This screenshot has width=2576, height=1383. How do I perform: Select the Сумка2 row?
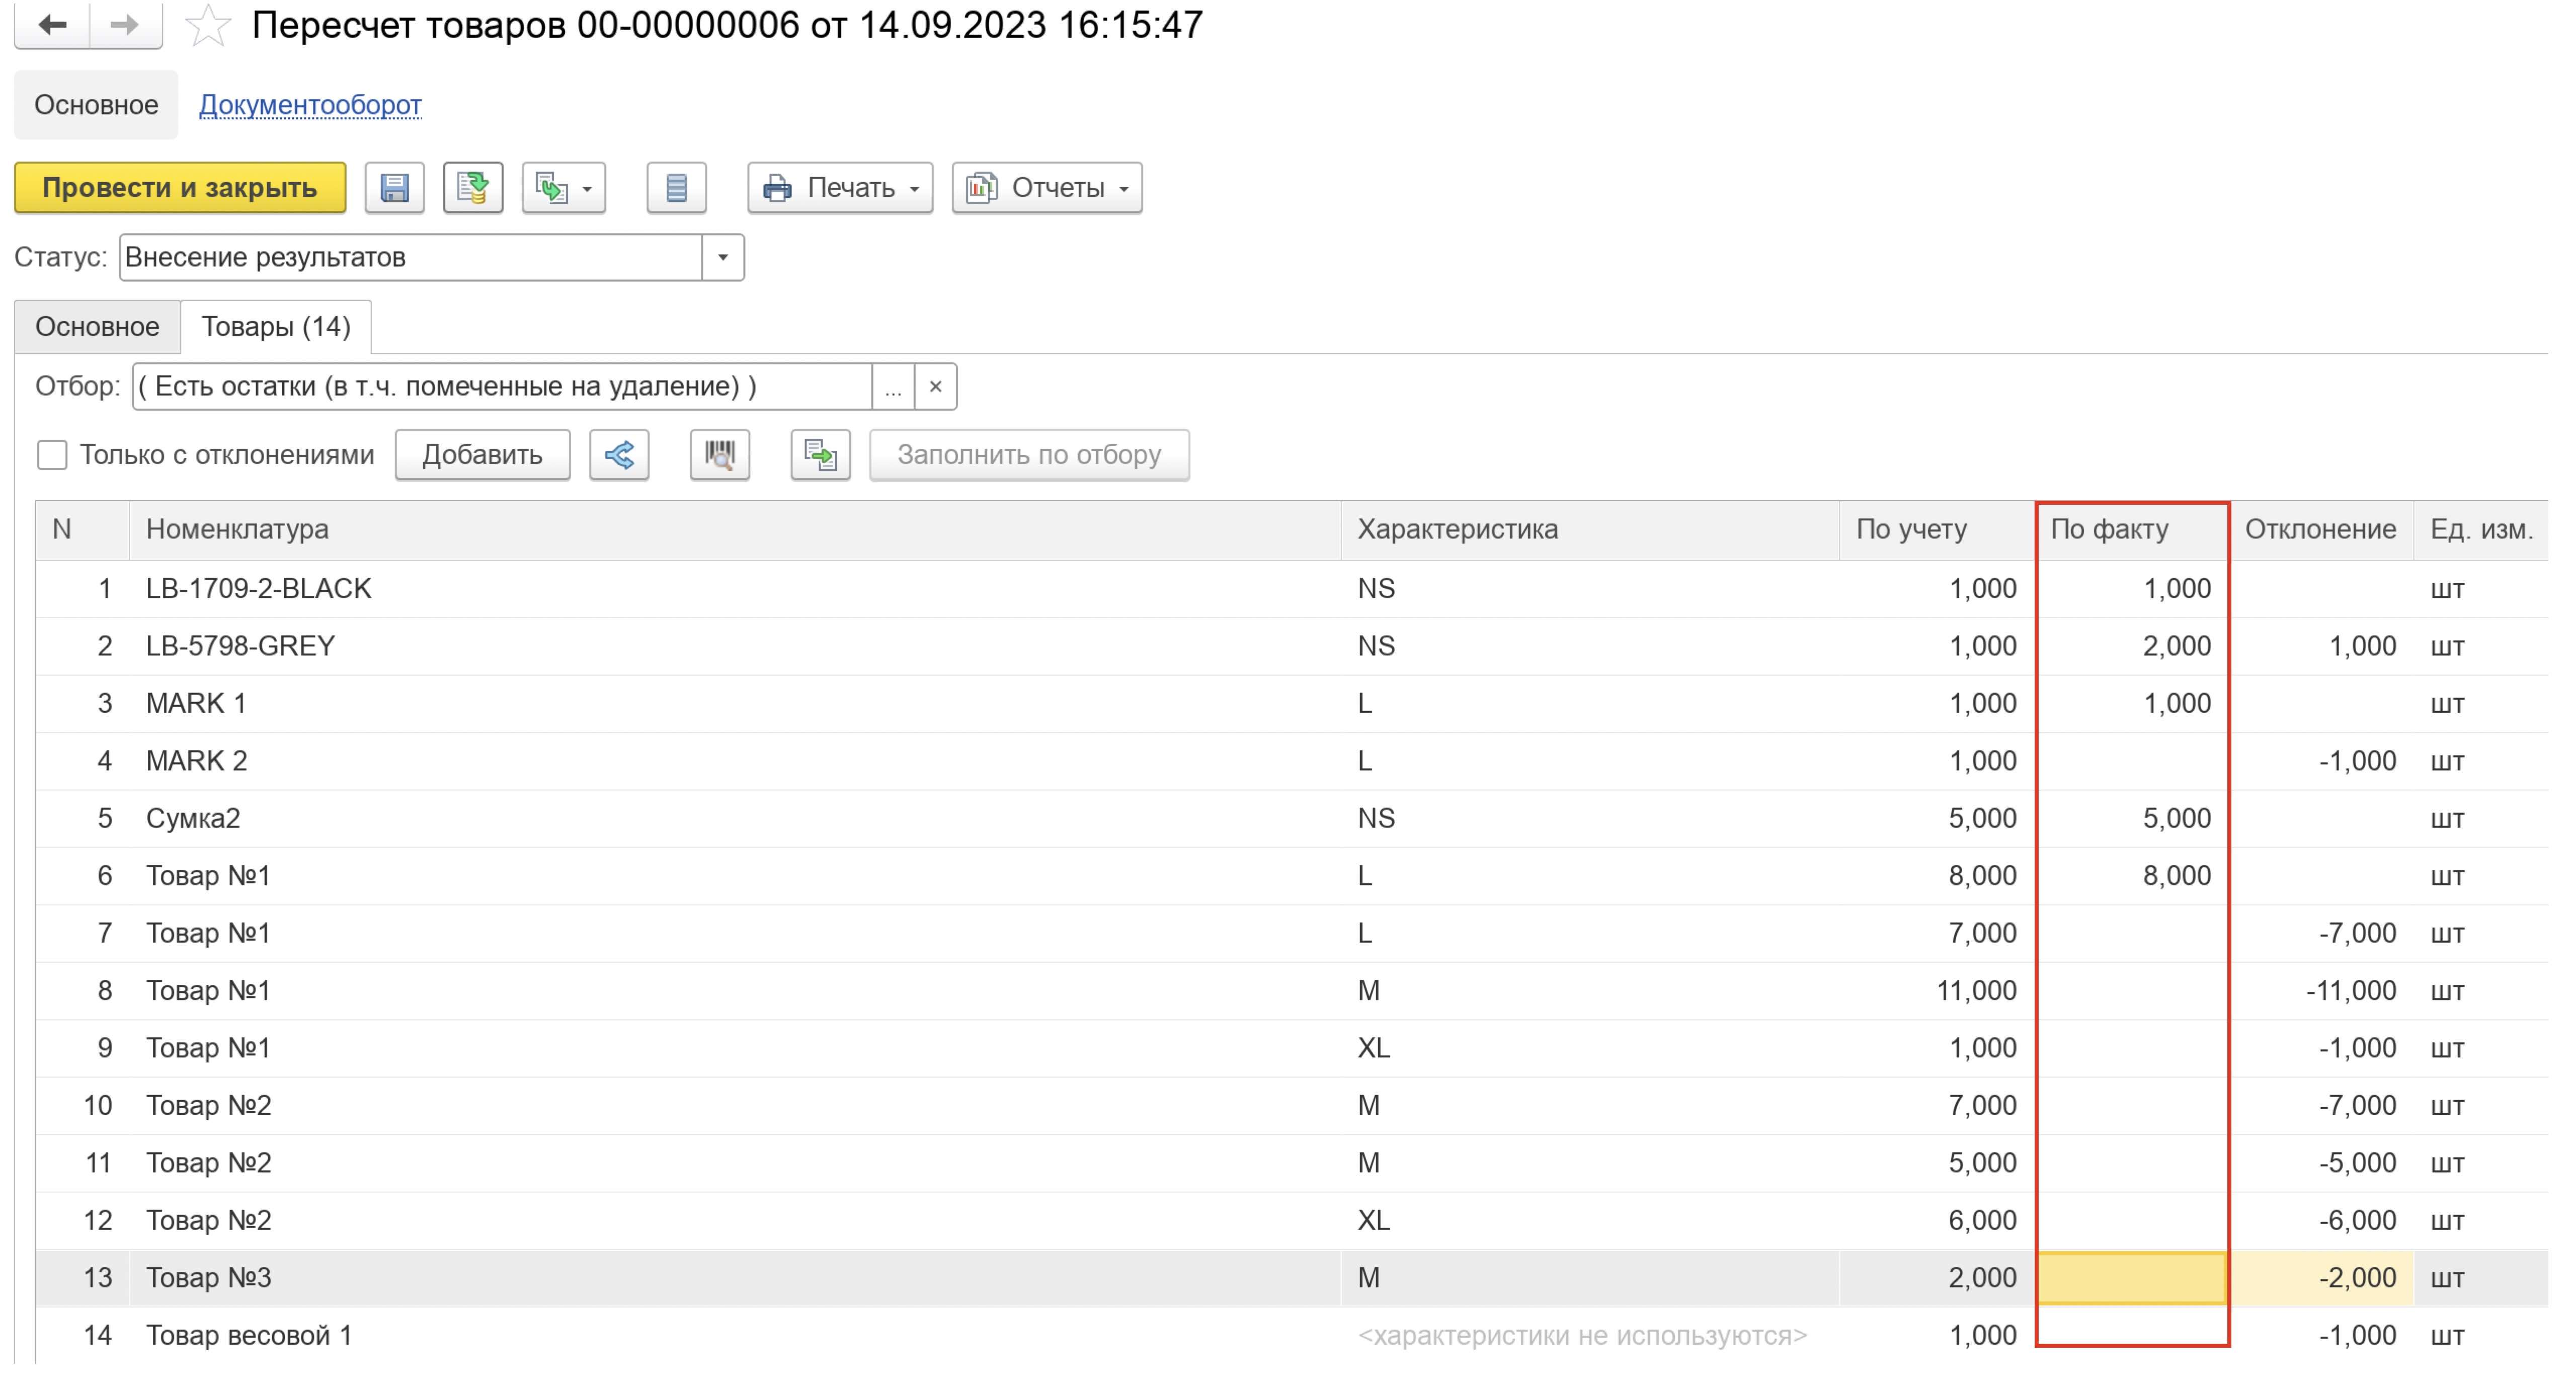click(x=1292, y=819)
